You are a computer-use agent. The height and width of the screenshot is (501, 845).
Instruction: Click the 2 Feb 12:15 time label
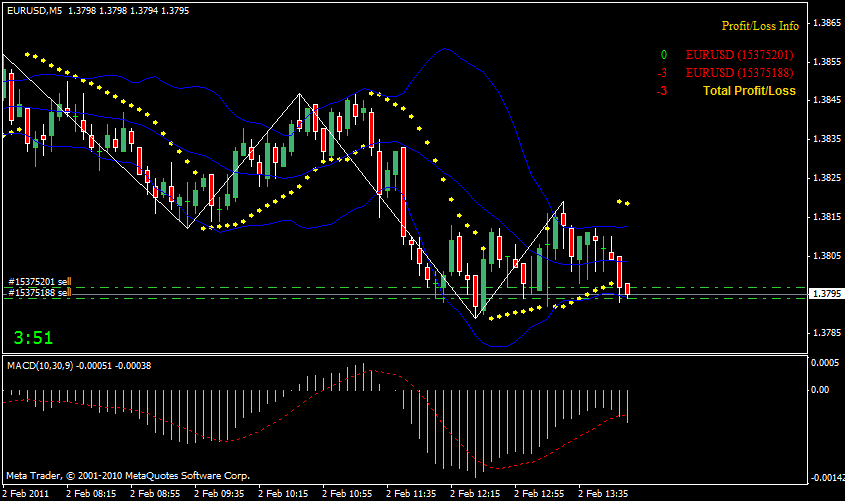(475, 493)
